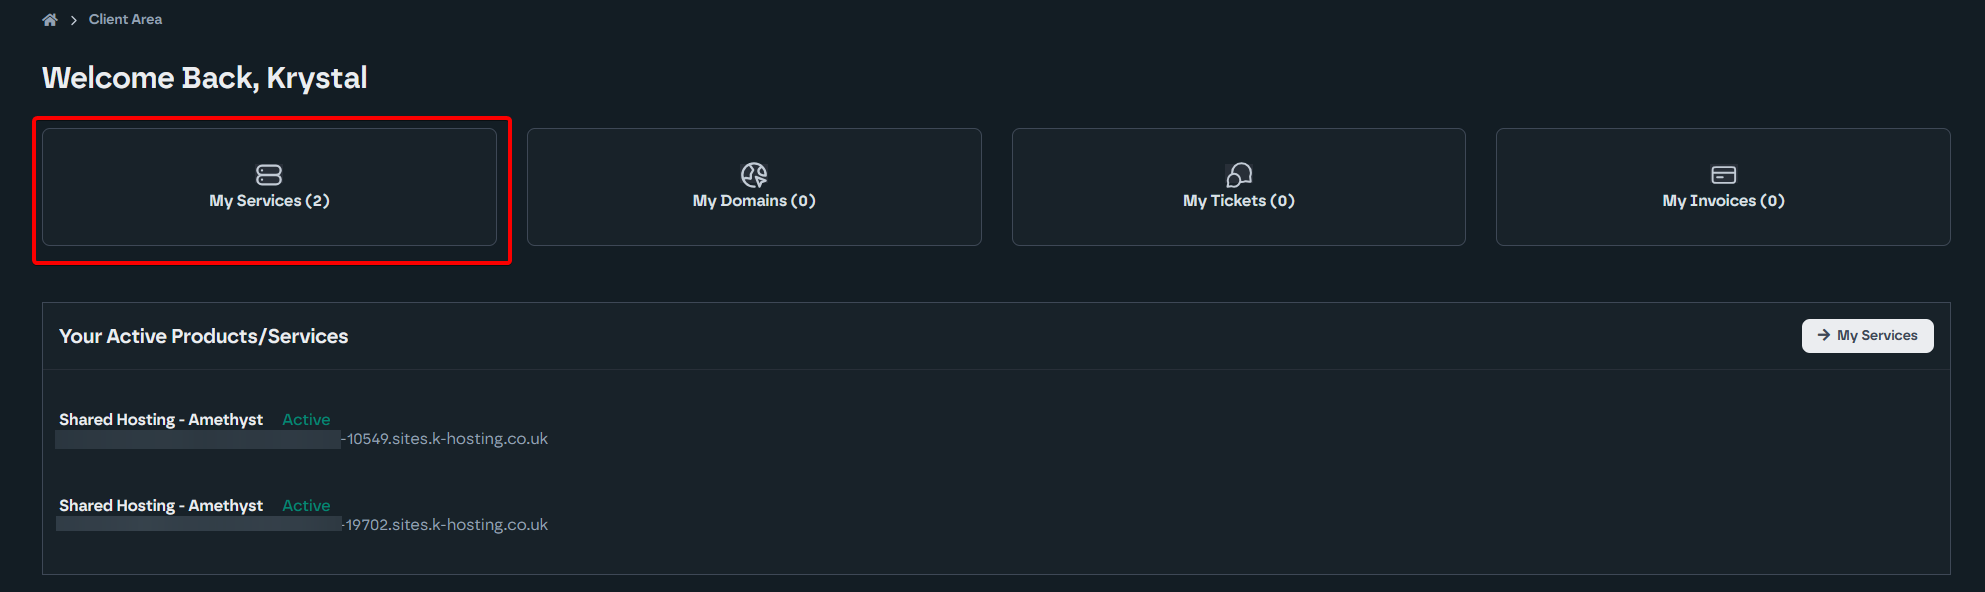Open the My Services (2) tile

tap(269, 187)
